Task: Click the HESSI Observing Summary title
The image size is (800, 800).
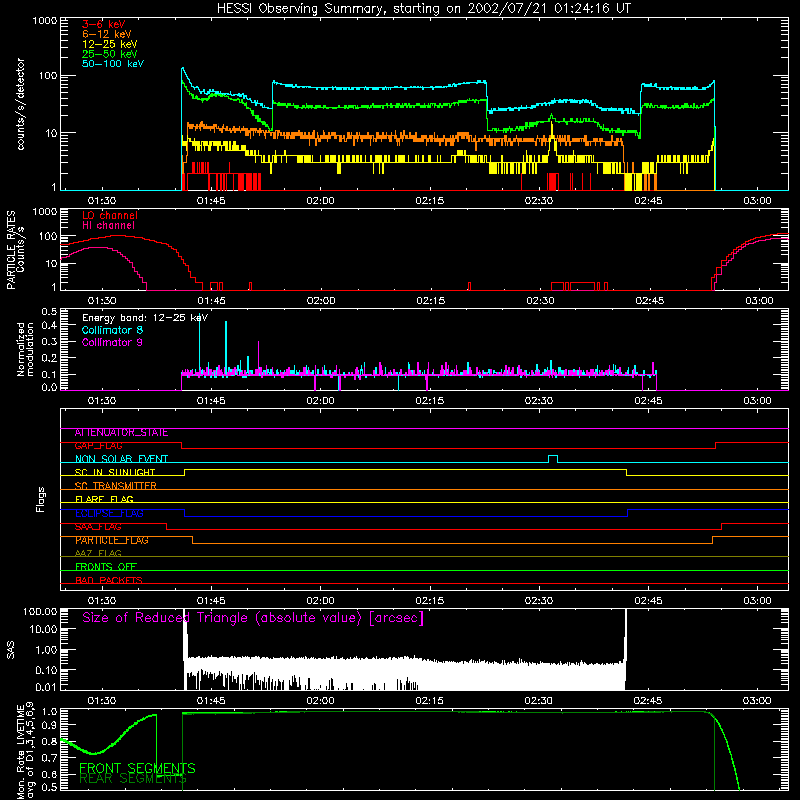Action: (x=423, y=9)
